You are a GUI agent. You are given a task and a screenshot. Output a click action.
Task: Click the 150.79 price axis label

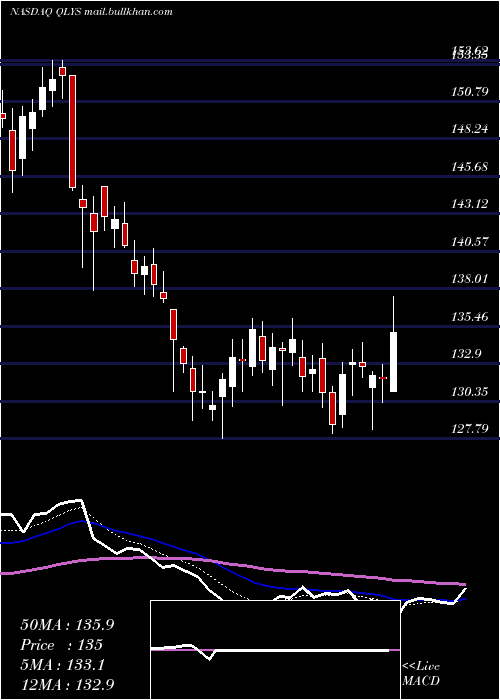[470, 92]
